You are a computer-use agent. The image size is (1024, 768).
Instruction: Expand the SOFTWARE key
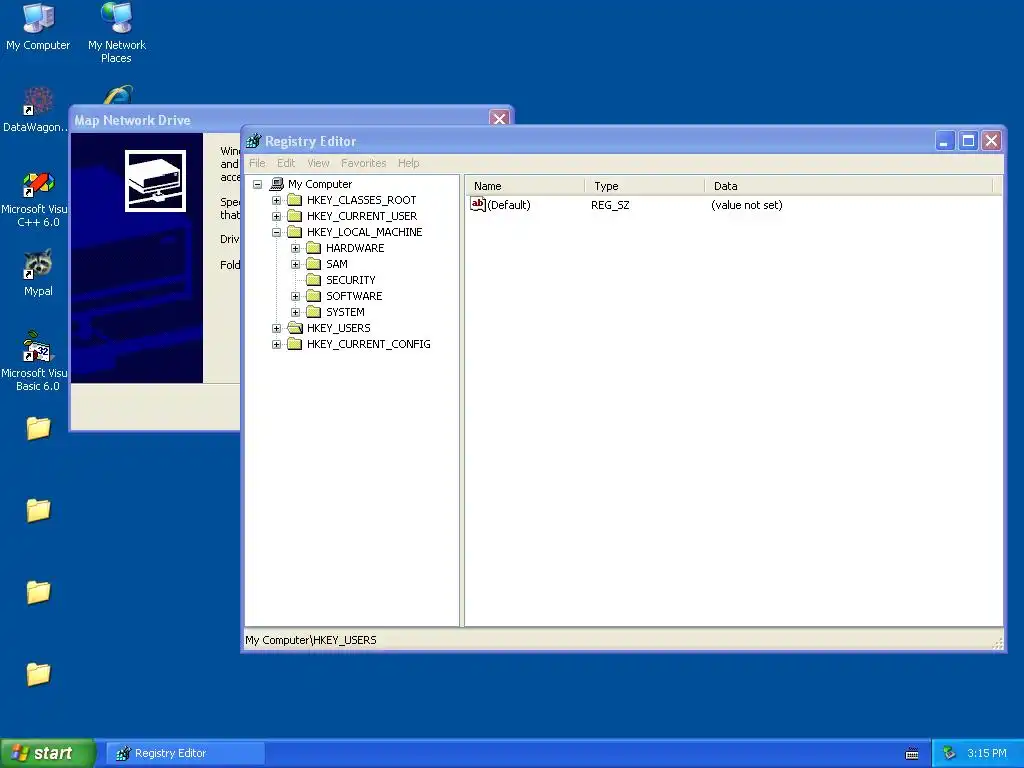[x=296, y=296]
